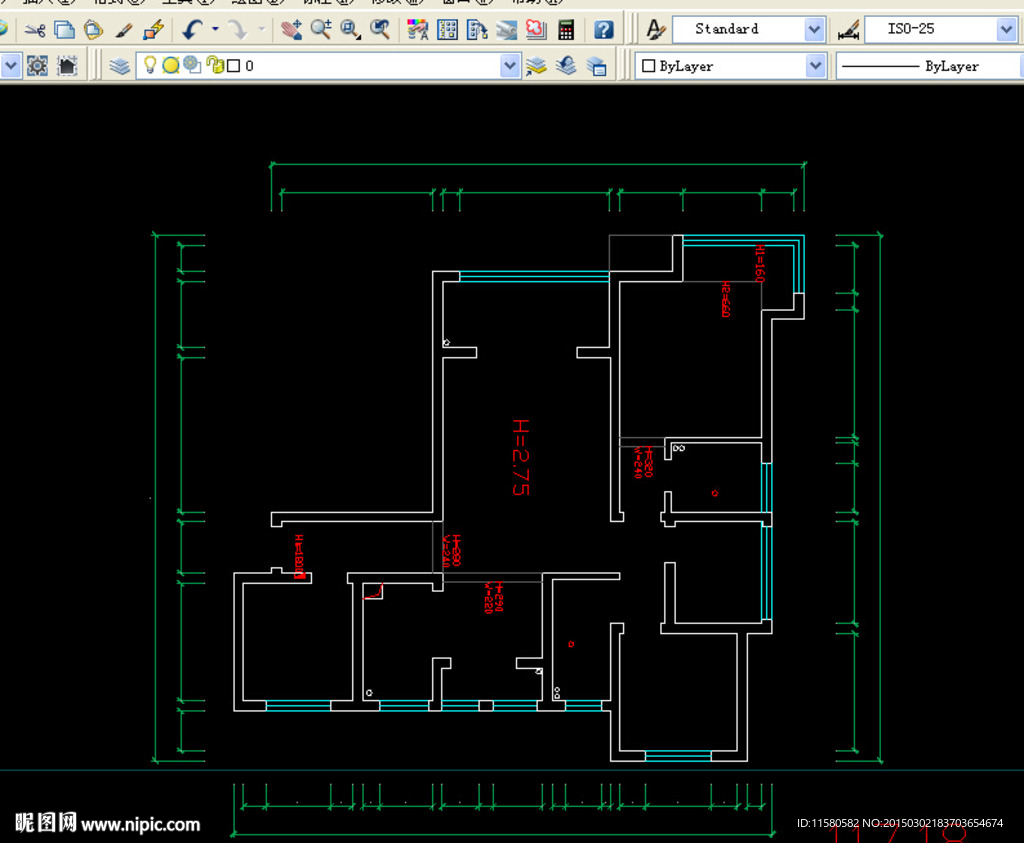The image size is (1024, 843).
Task: Click the Cut scissors icon
Action: tap(34, 30)
